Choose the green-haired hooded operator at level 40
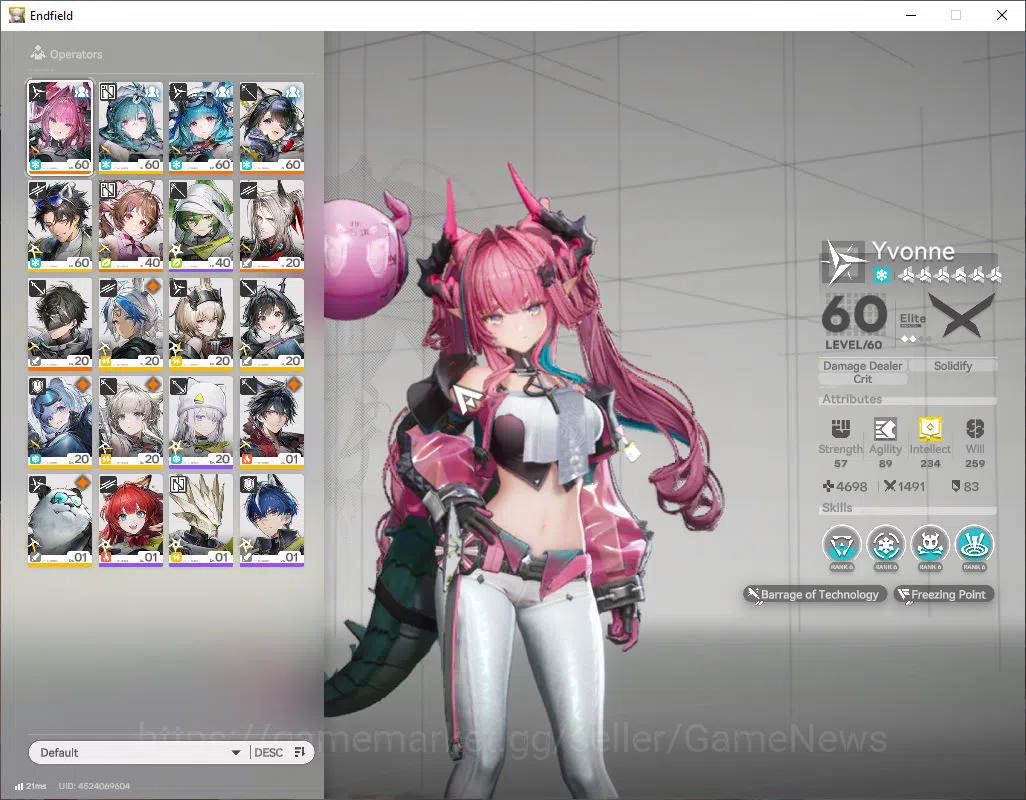The height and width of the screenshot is (800, 1026). click(201, 226)
